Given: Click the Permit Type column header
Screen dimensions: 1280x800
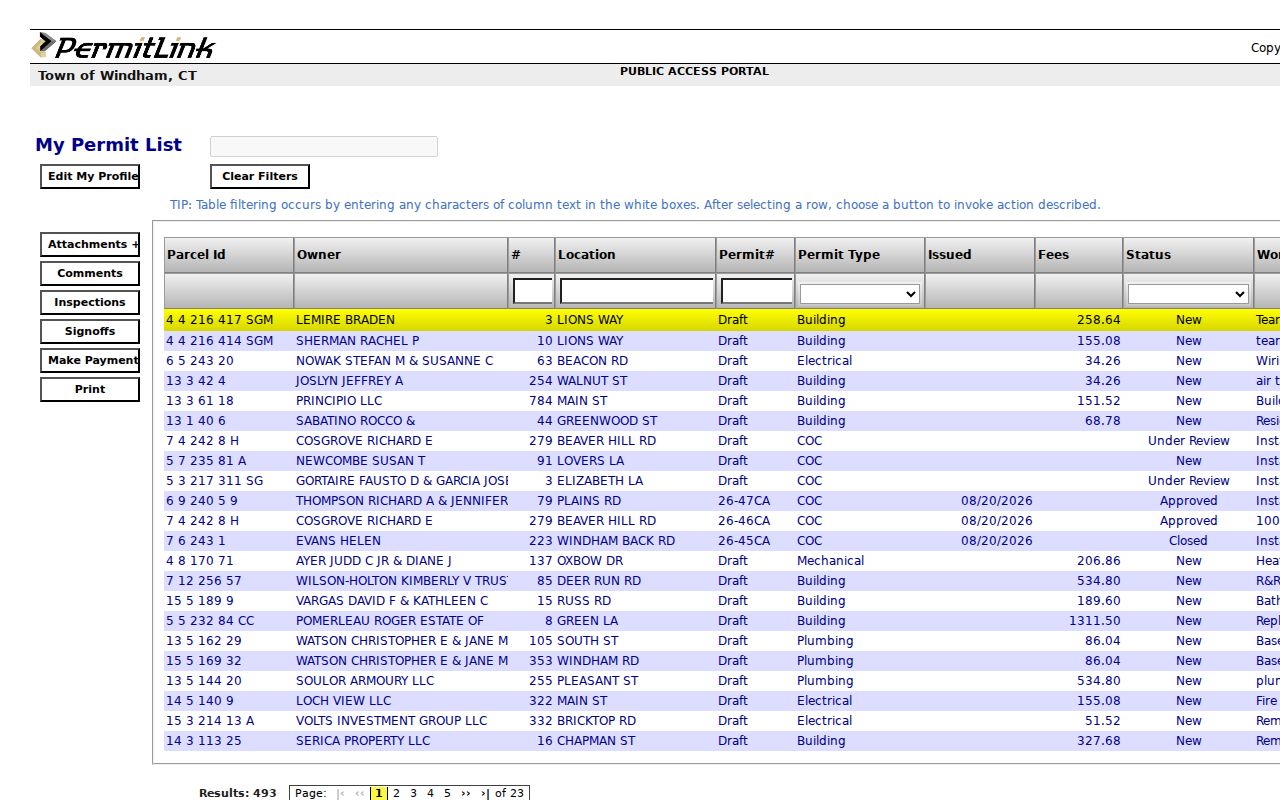Looking at the screenshot, I should pos(859,255).
